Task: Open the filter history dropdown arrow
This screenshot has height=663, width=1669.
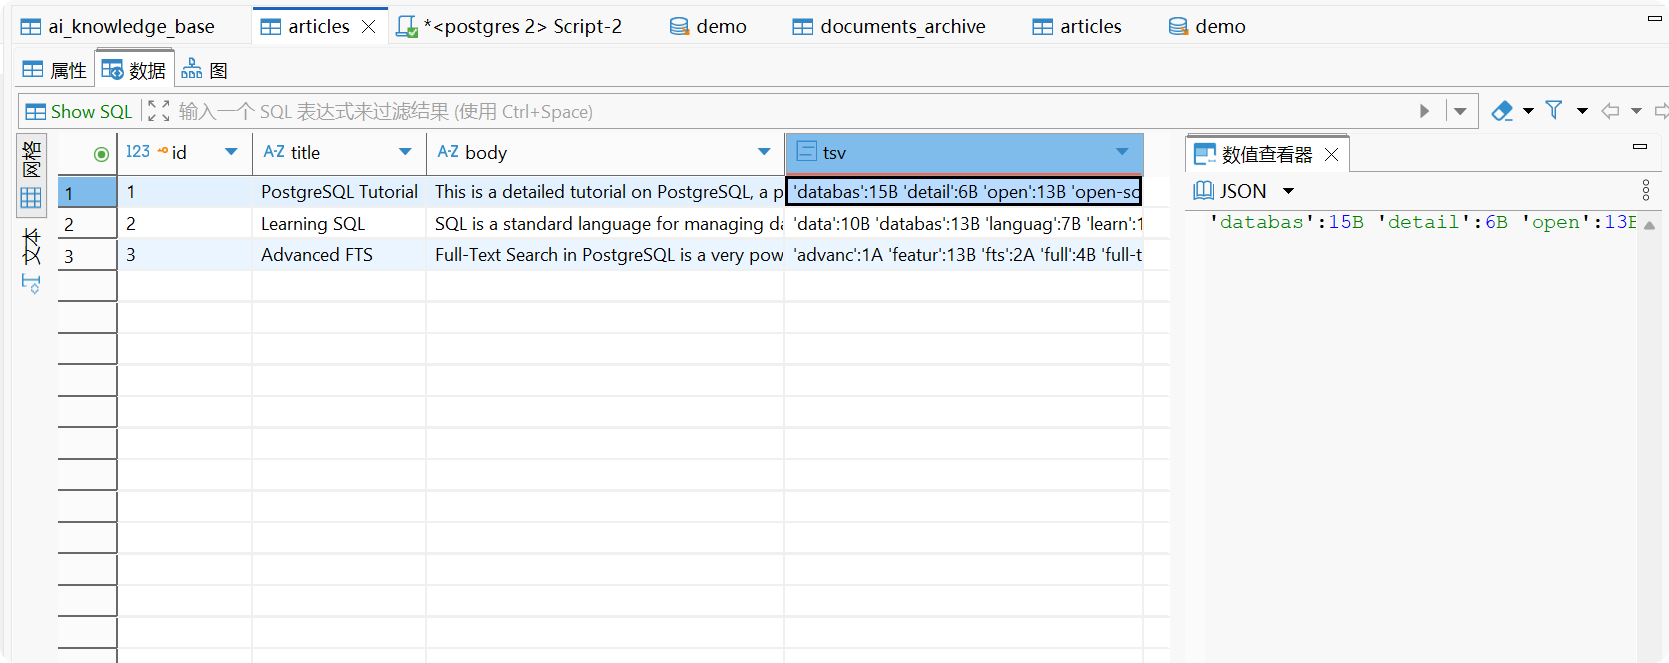Action: 1460,111
